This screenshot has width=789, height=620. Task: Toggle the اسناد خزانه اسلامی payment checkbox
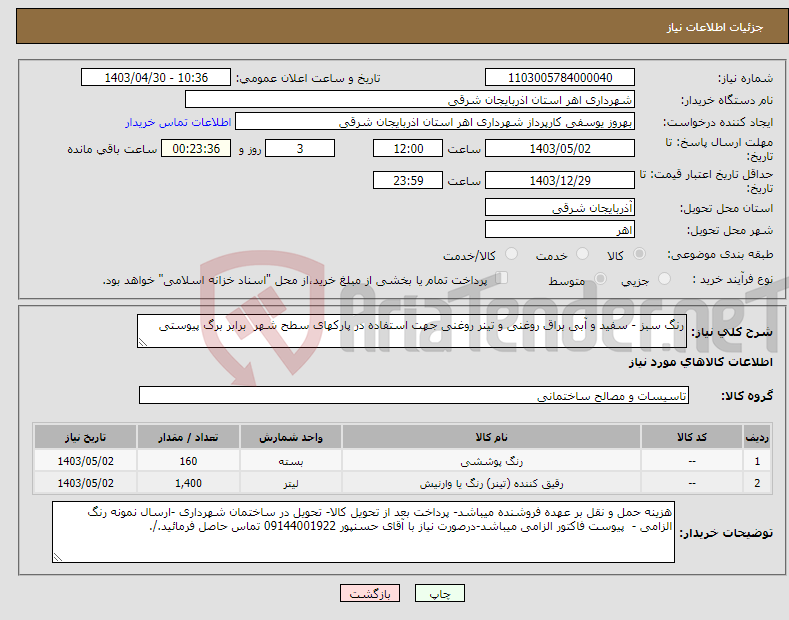click(x=501, y=278)
